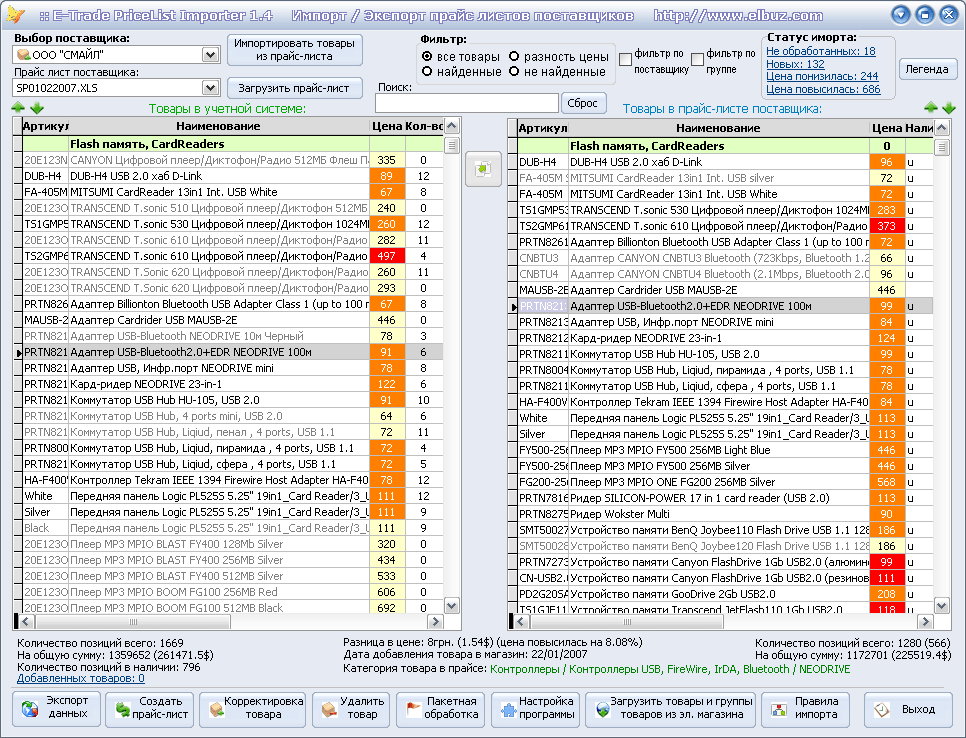Enable the 'фильтр по поставщику' checkbox
This screenshot has width=966, height=738.
(x=626, y=60)
